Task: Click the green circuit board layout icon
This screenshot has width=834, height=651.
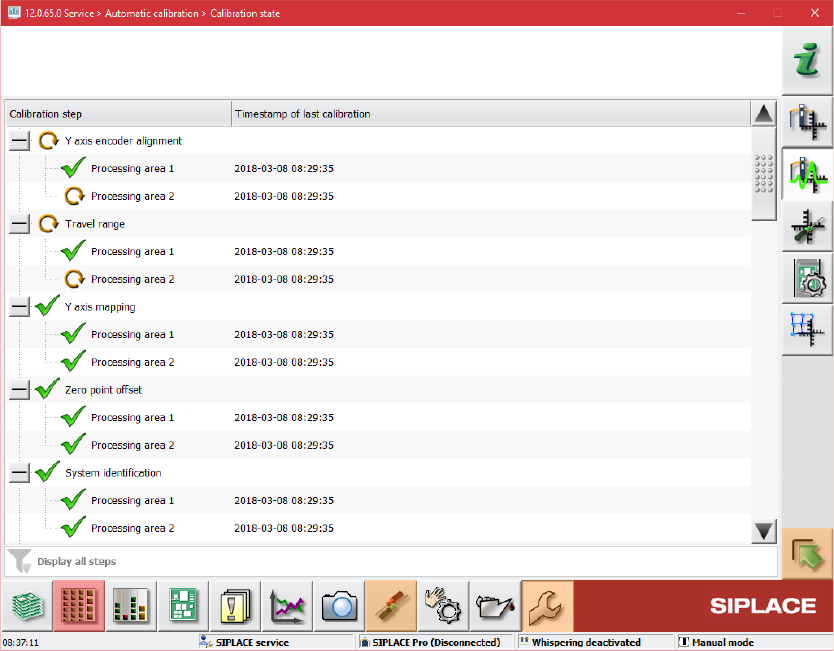Action: click(183, 606)
